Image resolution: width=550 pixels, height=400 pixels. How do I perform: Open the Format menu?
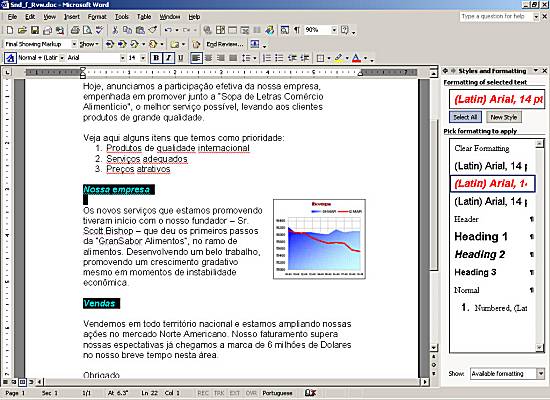[97, 16]
